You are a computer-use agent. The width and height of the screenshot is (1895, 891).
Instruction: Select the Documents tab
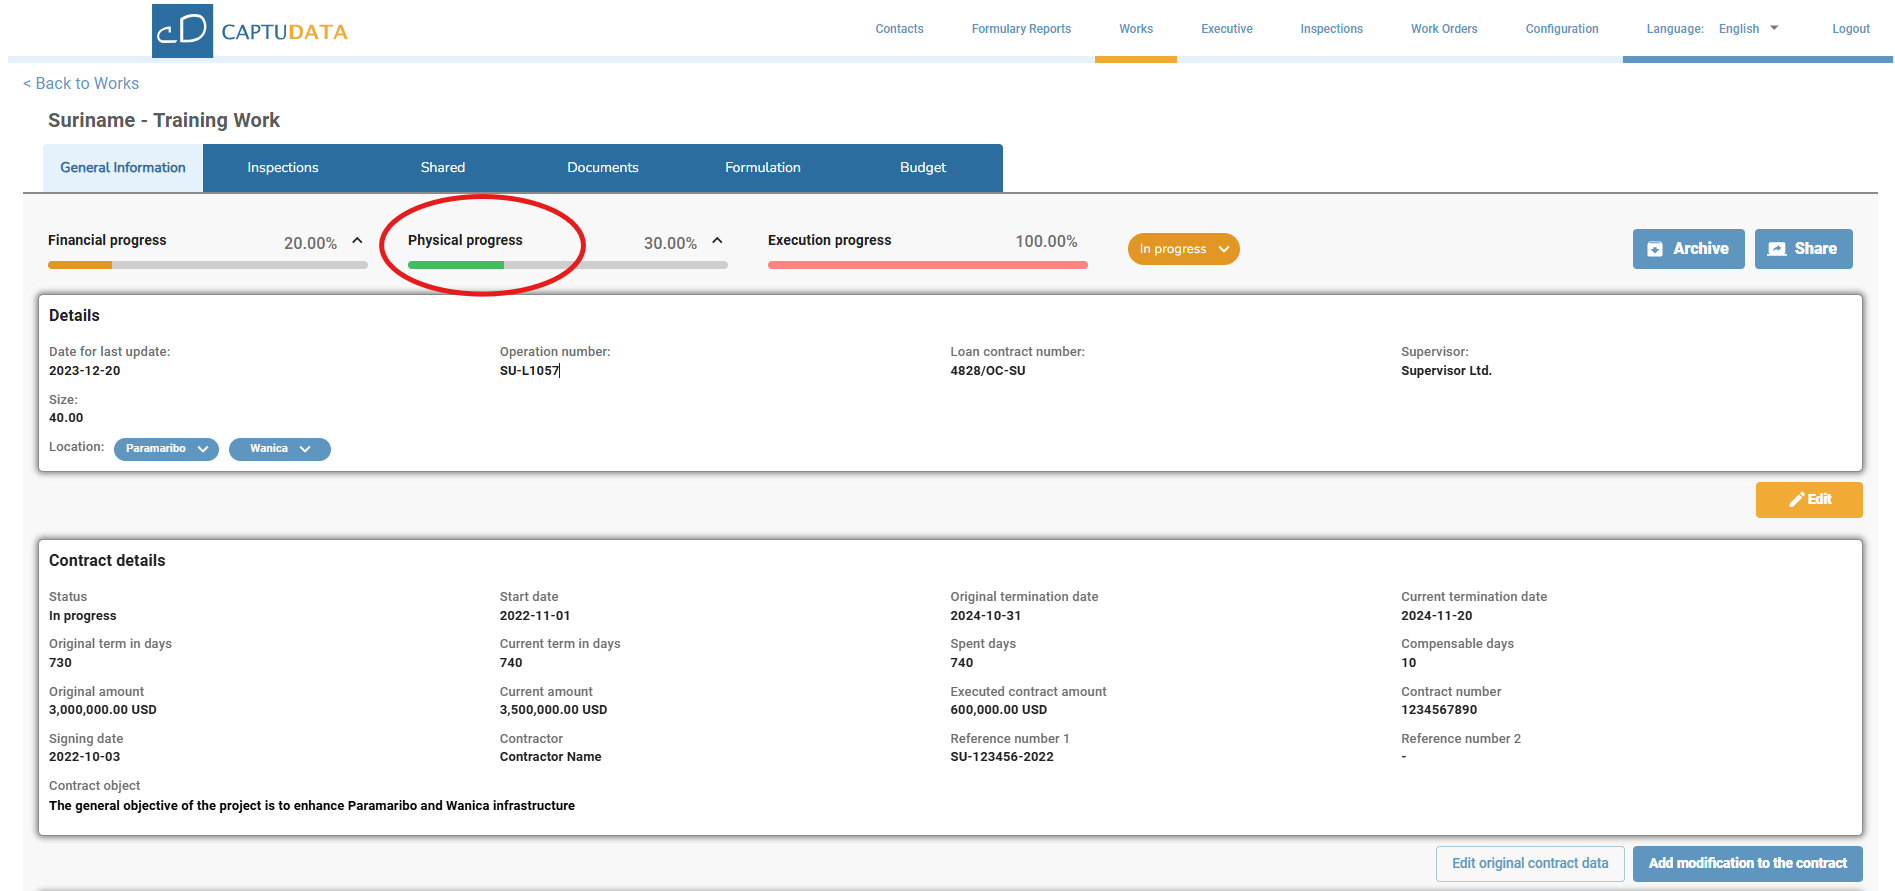click(602, 168)
